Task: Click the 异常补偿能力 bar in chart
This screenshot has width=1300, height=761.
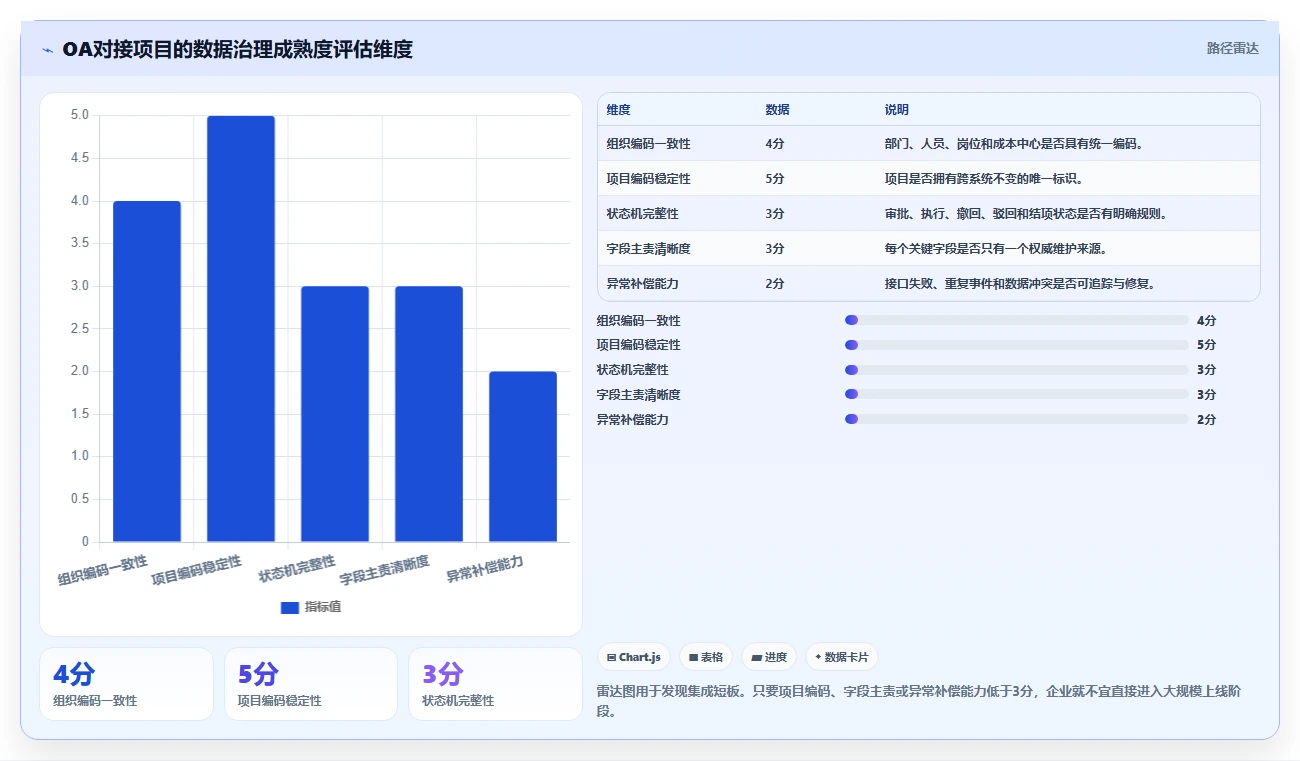Action: pyautogui.click(x=523, y=457)
